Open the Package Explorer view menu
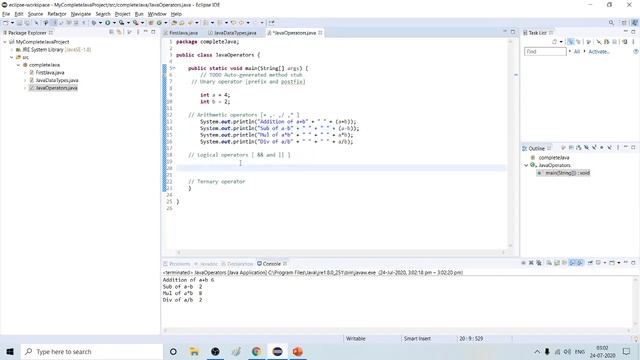 point(138,32)
